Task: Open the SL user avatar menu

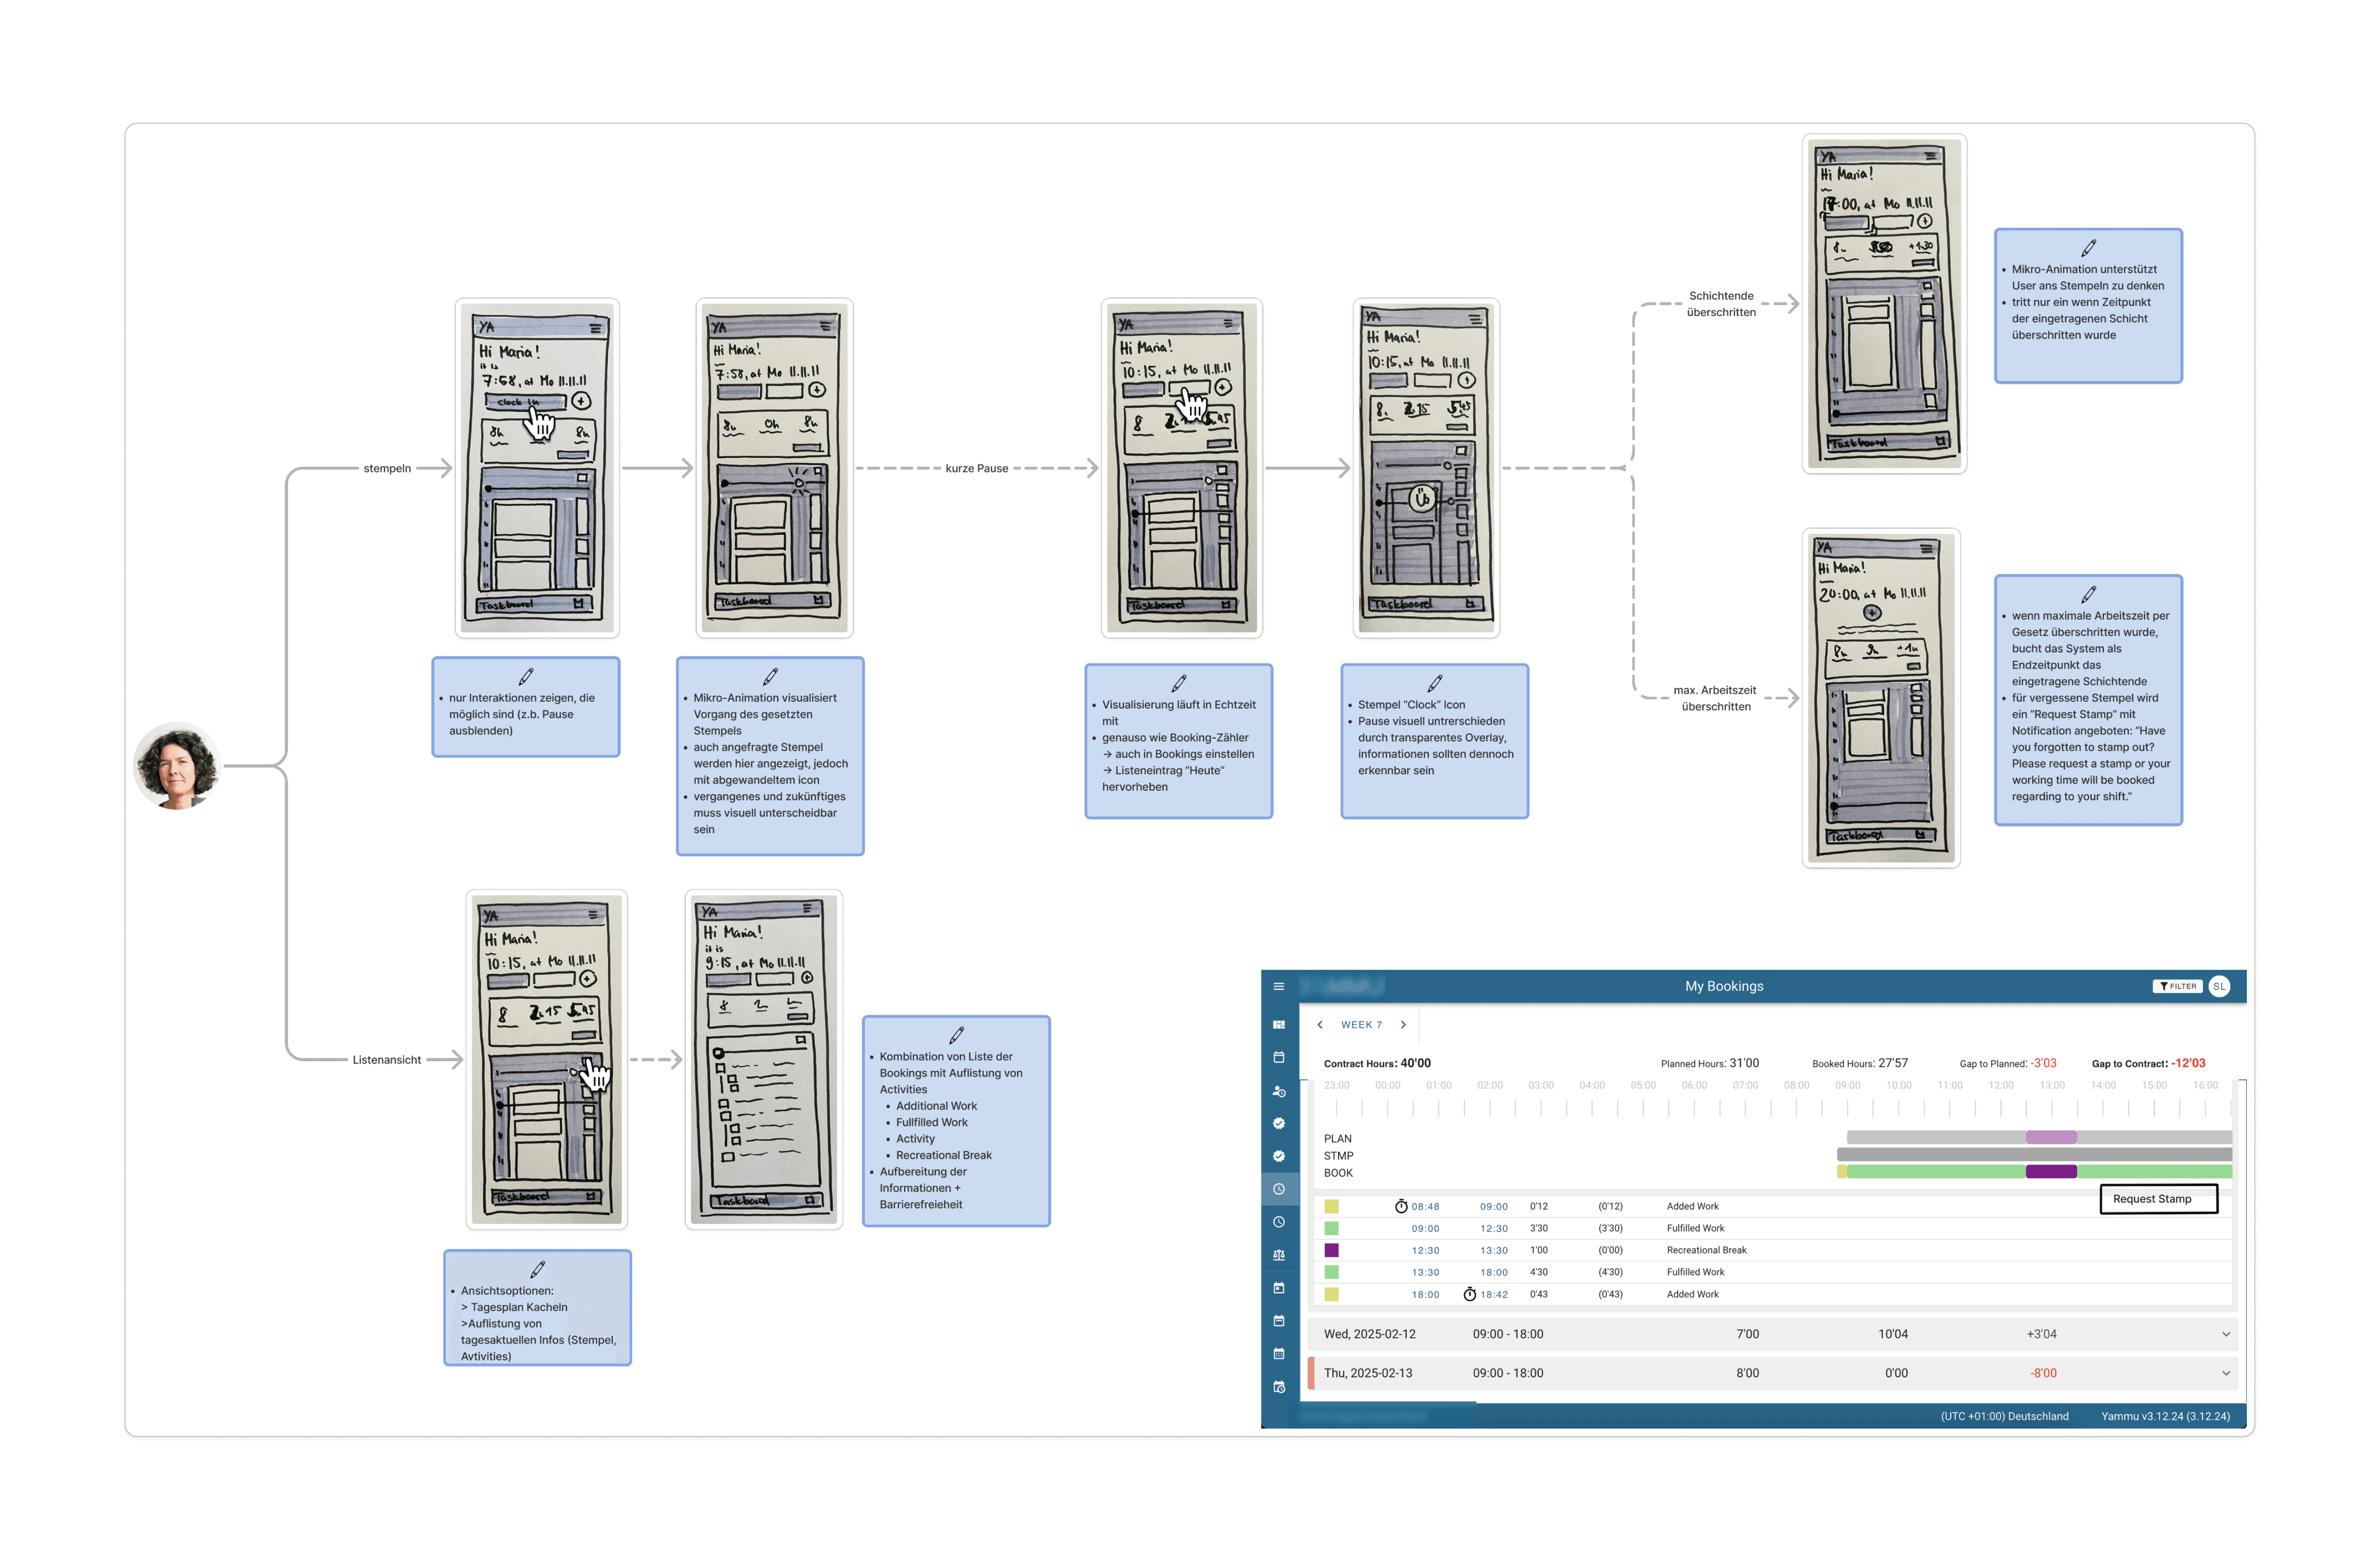Action: click(x=2219, y=986)
